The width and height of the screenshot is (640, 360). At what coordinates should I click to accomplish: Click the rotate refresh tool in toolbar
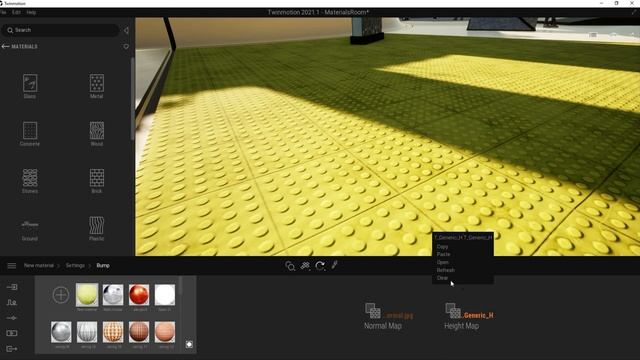pyautogui.click(x=320, y=266)
